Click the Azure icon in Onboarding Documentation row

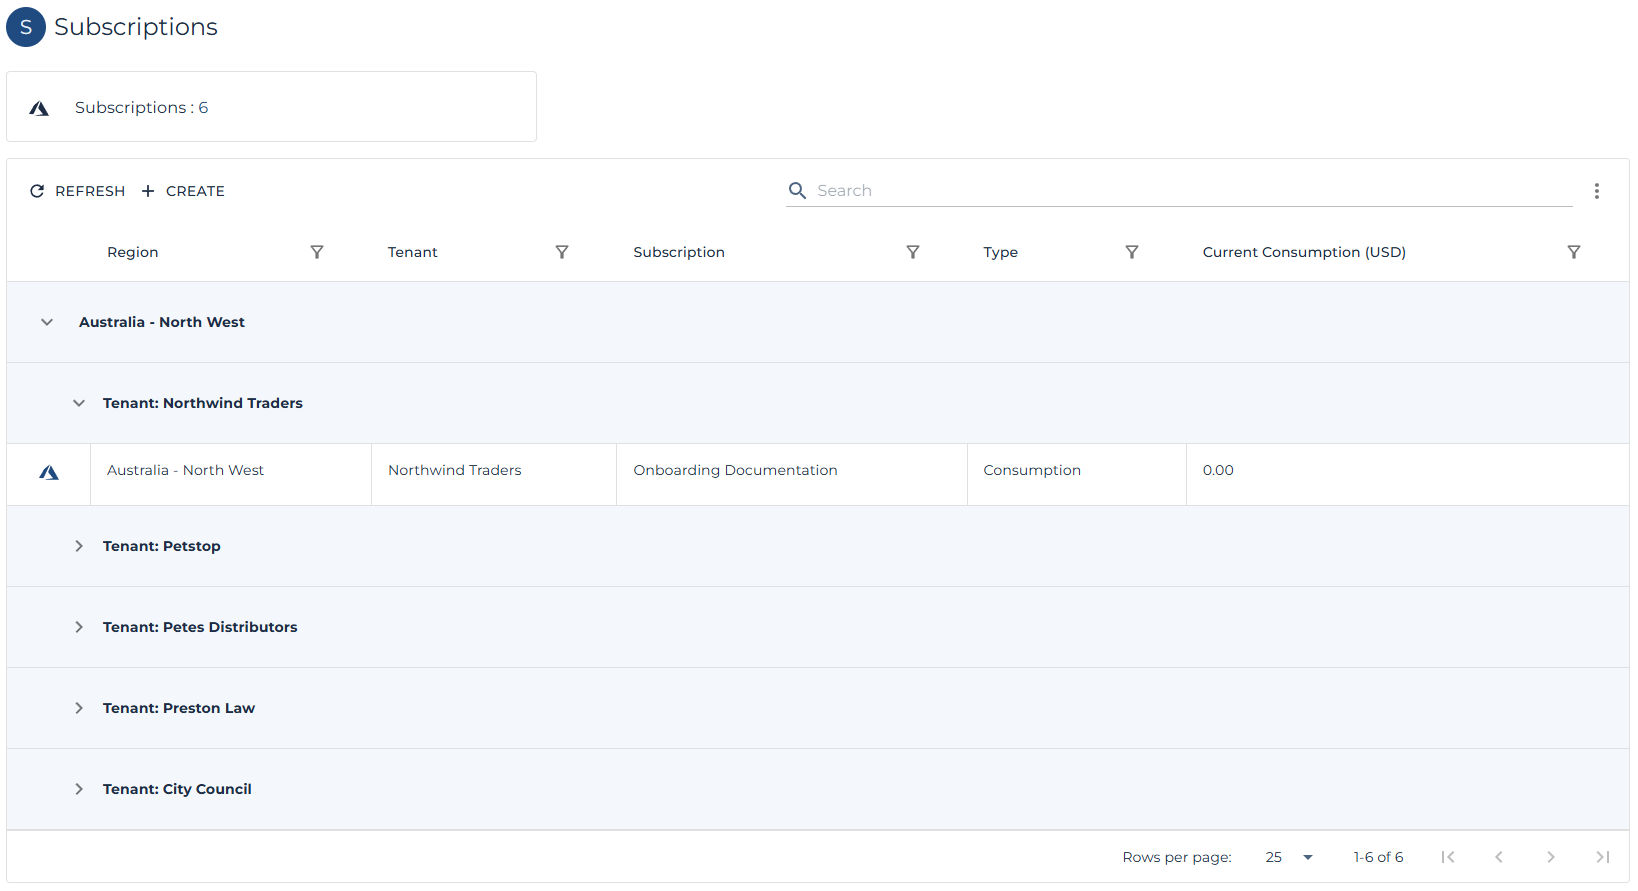(49, 473)
